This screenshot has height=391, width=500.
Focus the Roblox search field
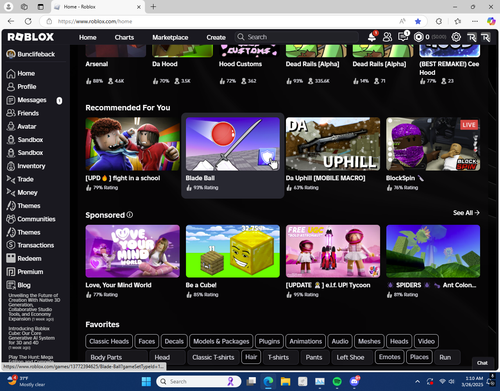pos(297,37)
